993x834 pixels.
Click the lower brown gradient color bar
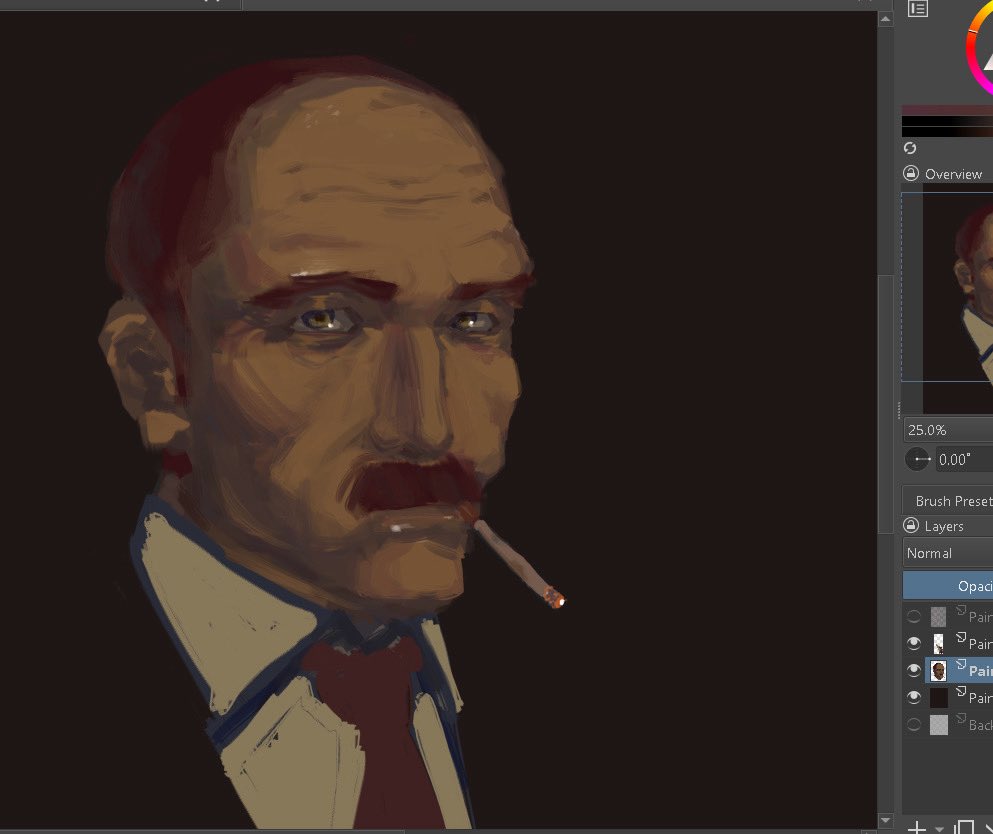point(947,132)
